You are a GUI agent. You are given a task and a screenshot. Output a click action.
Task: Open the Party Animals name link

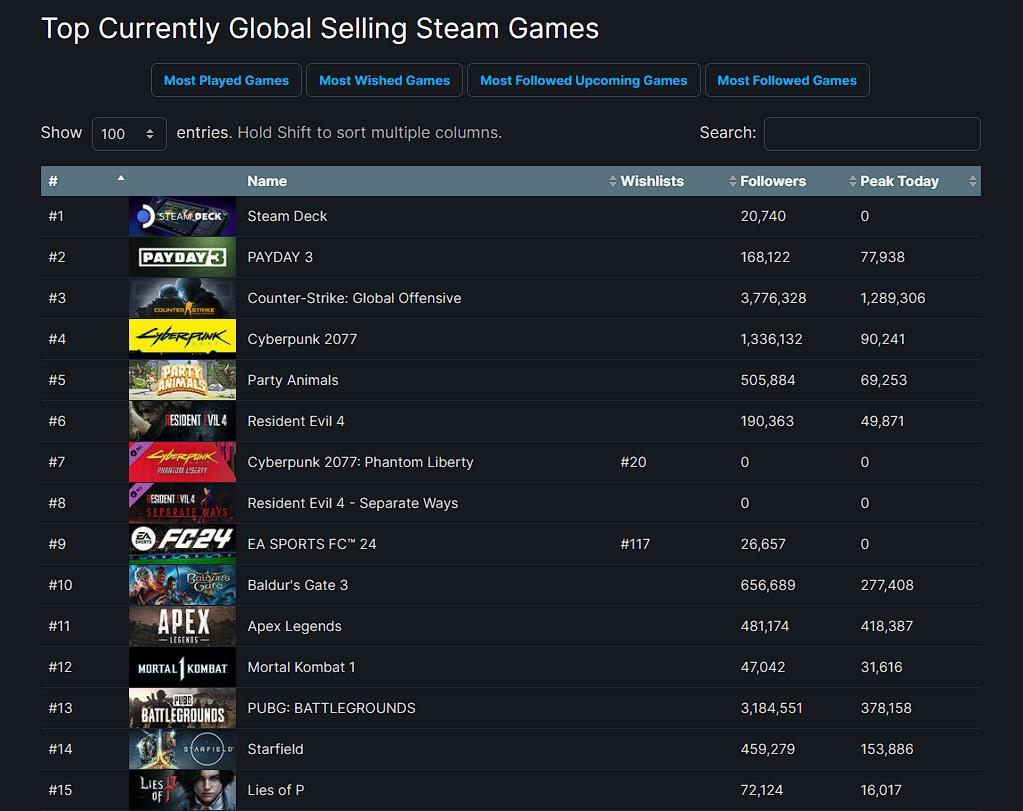pos(293,380)
